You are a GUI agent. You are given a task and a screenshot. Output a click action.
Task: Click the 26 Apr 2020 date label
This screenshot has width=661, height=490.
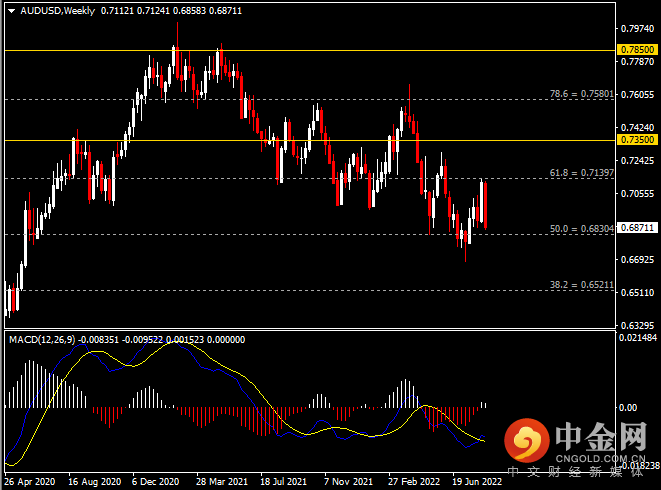click(x=30, y=482)
